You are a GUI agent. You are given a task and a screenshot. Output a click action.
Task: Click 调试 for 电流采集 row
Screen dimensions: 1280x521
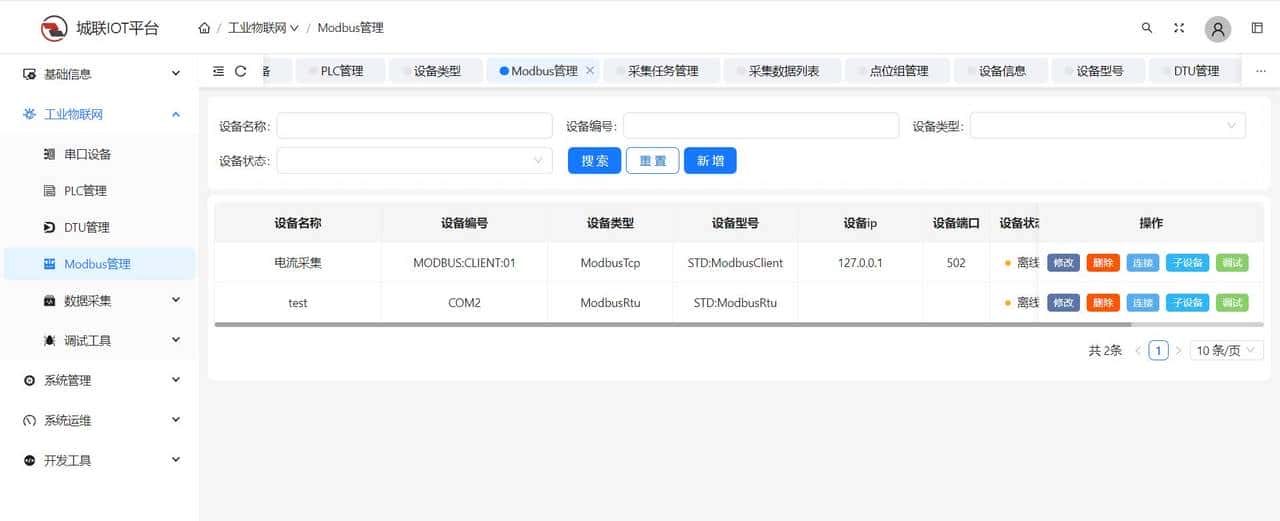tap(1232, 263)
